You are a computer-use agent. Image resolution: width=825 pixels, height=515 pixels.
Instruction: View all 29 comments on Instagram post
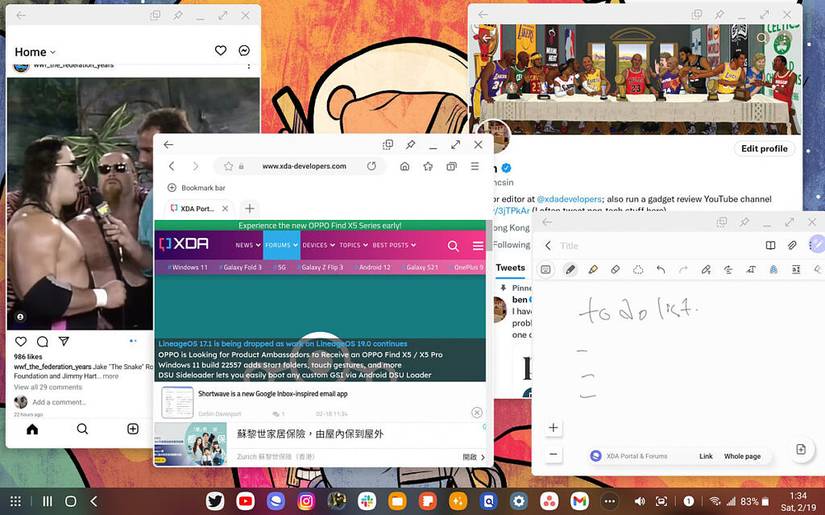point(48,387)
